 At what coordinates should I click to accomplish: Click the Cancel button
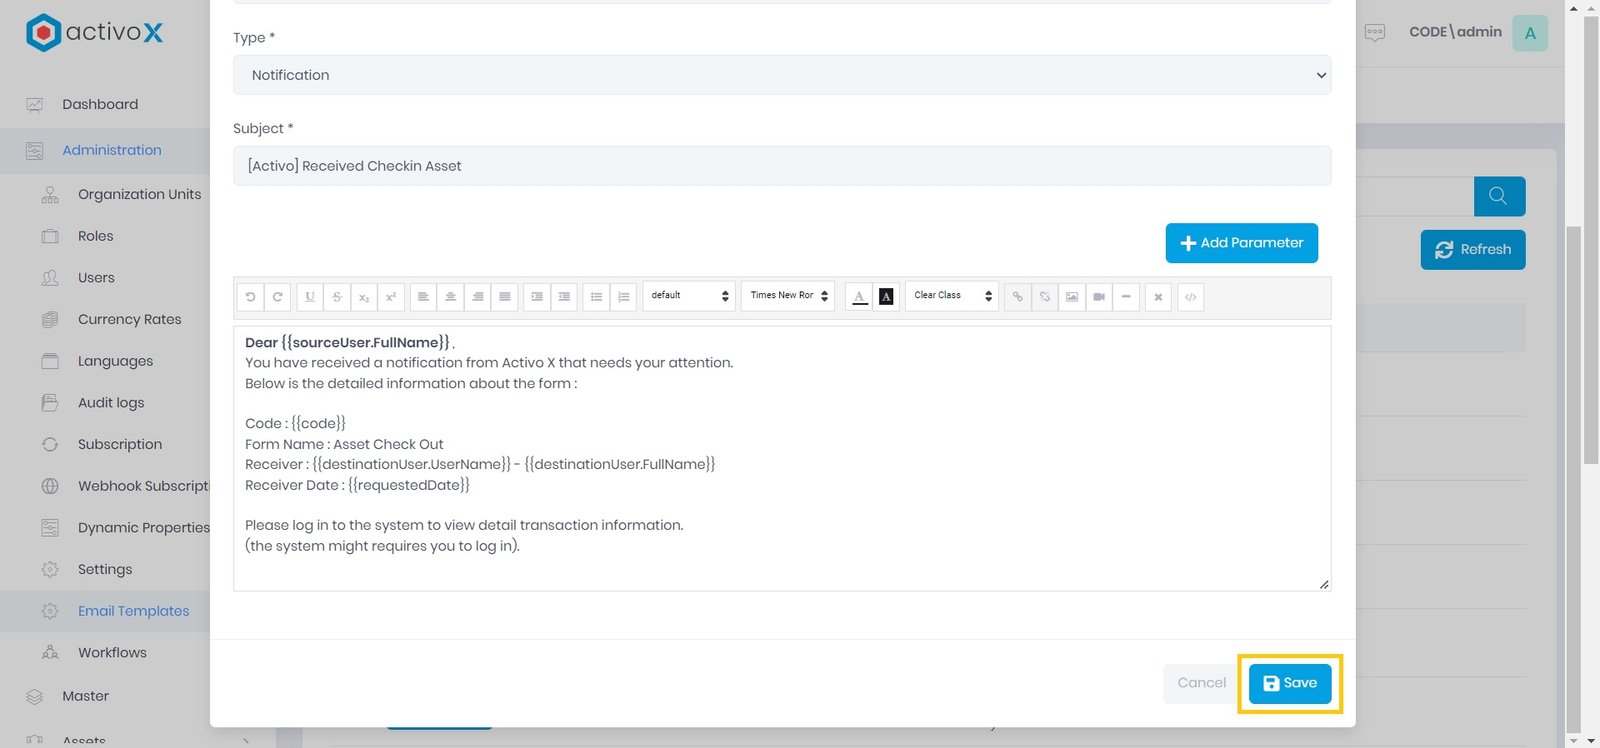click(1201, 683)
